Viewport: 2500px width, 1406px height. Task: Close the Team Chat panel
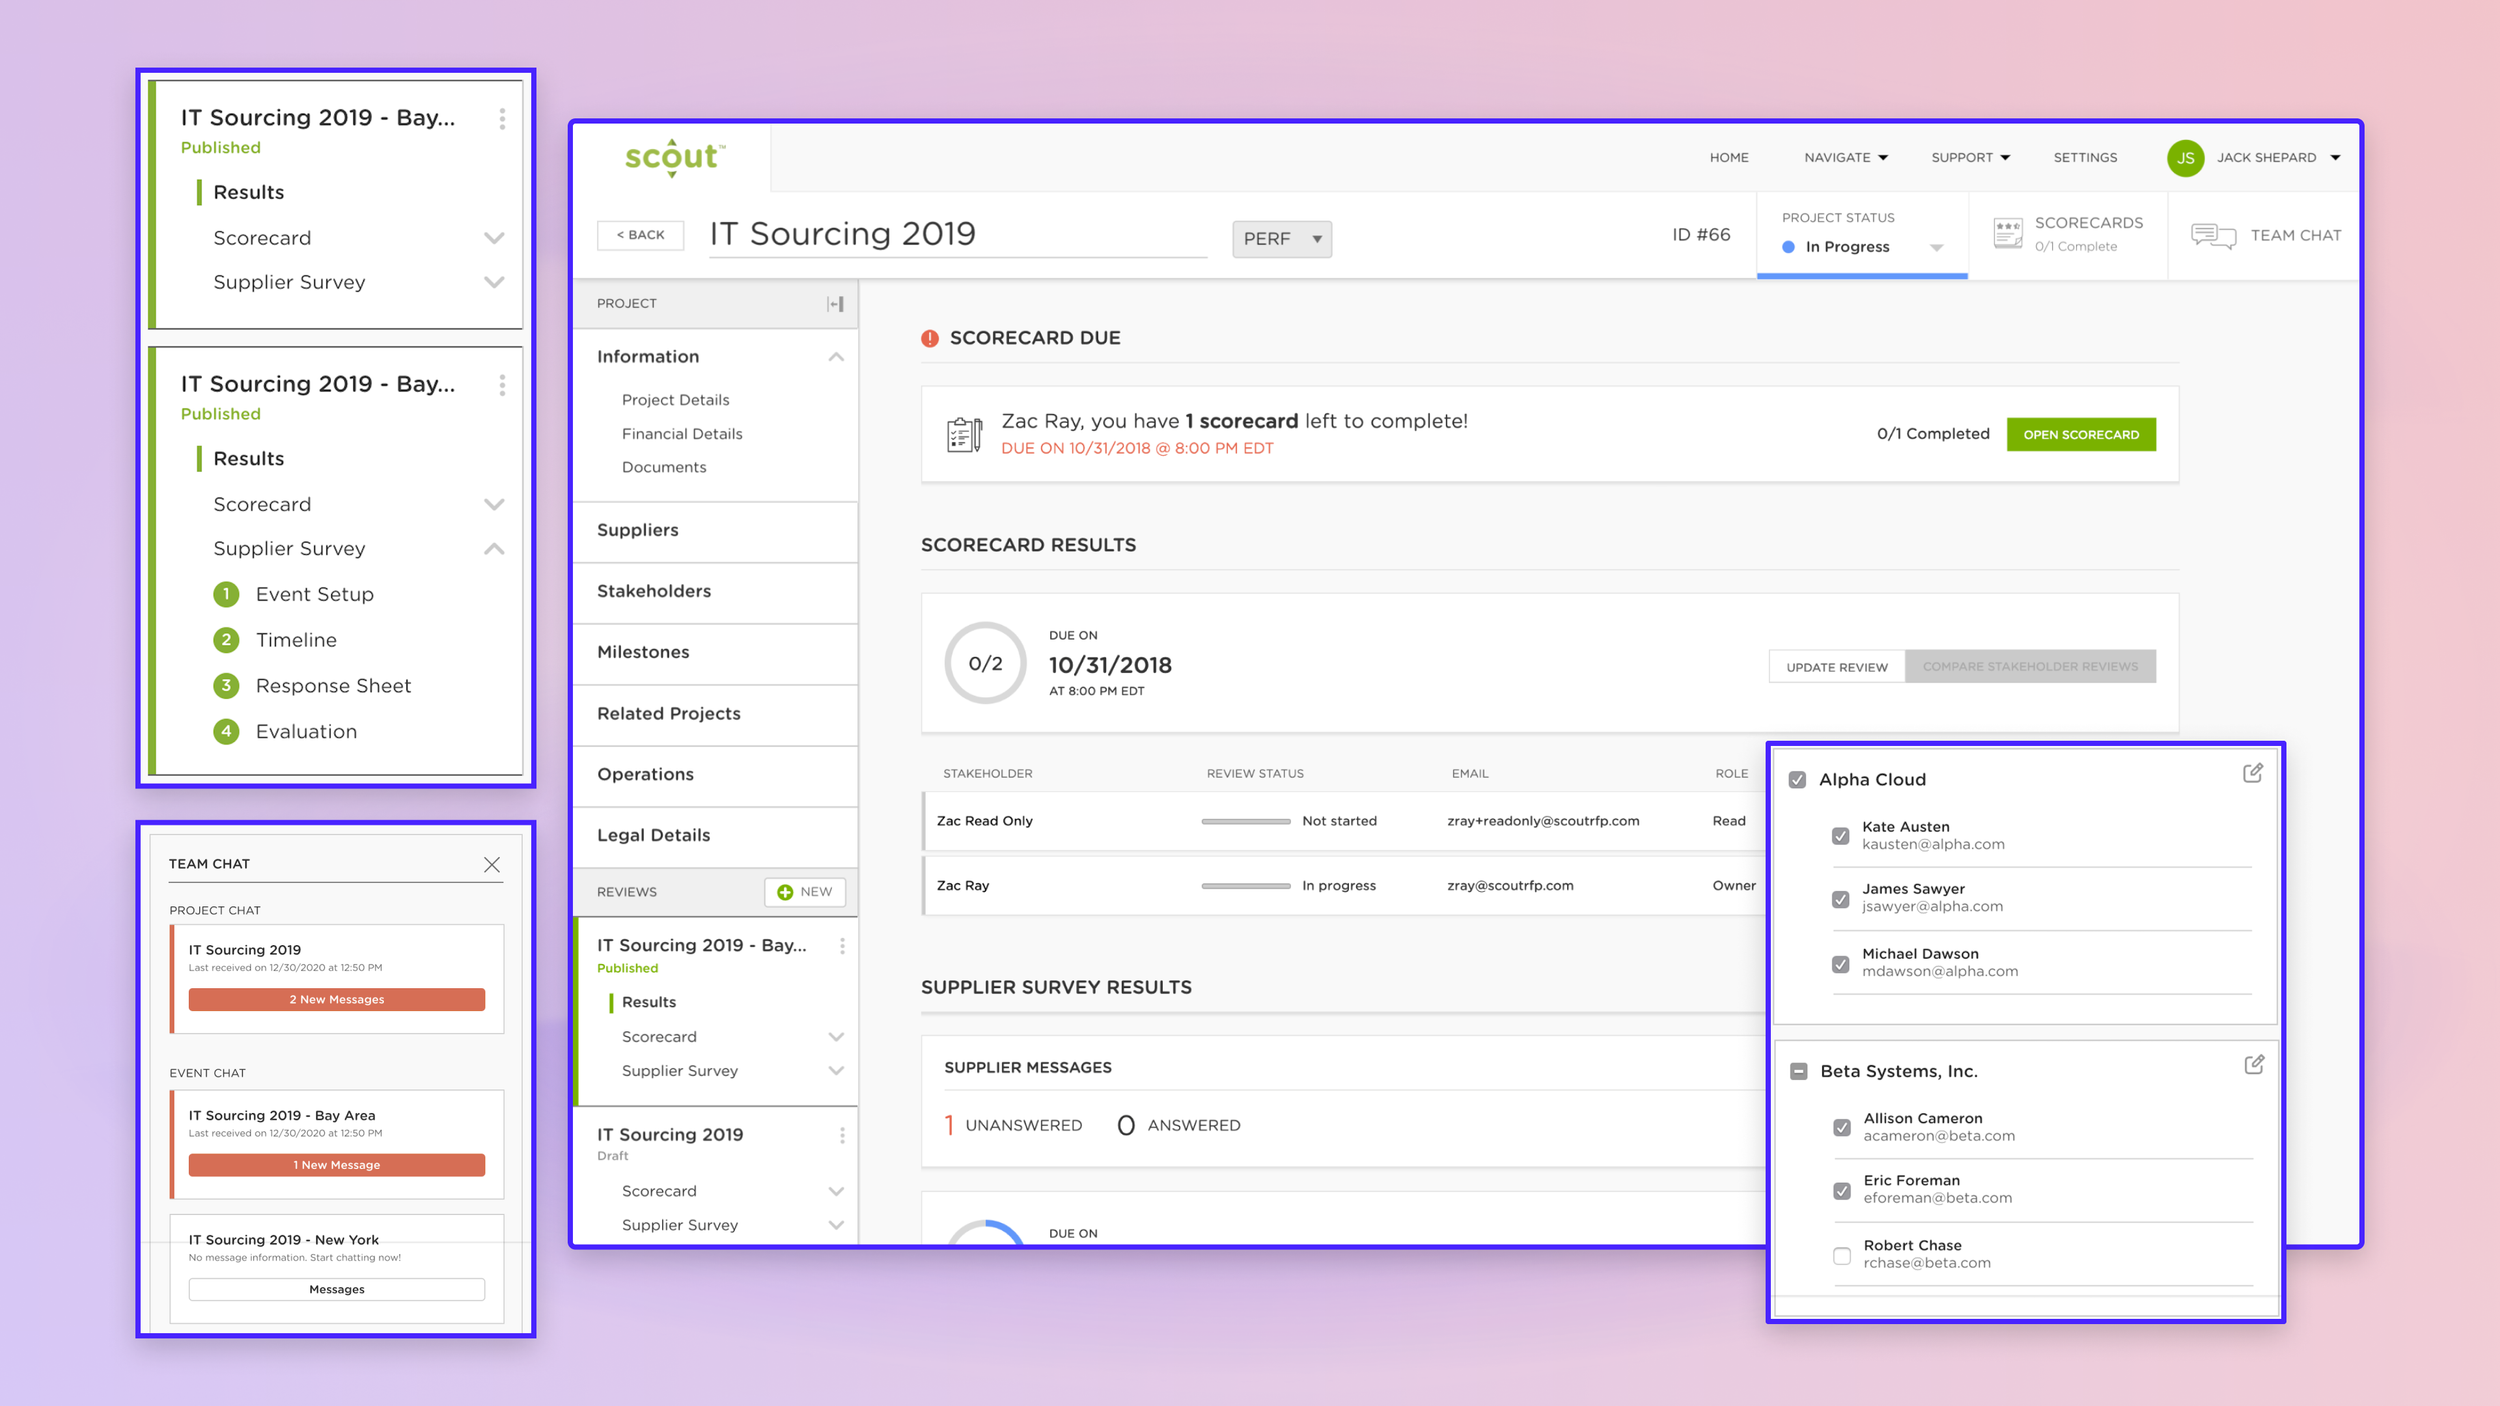coord(491,864)
